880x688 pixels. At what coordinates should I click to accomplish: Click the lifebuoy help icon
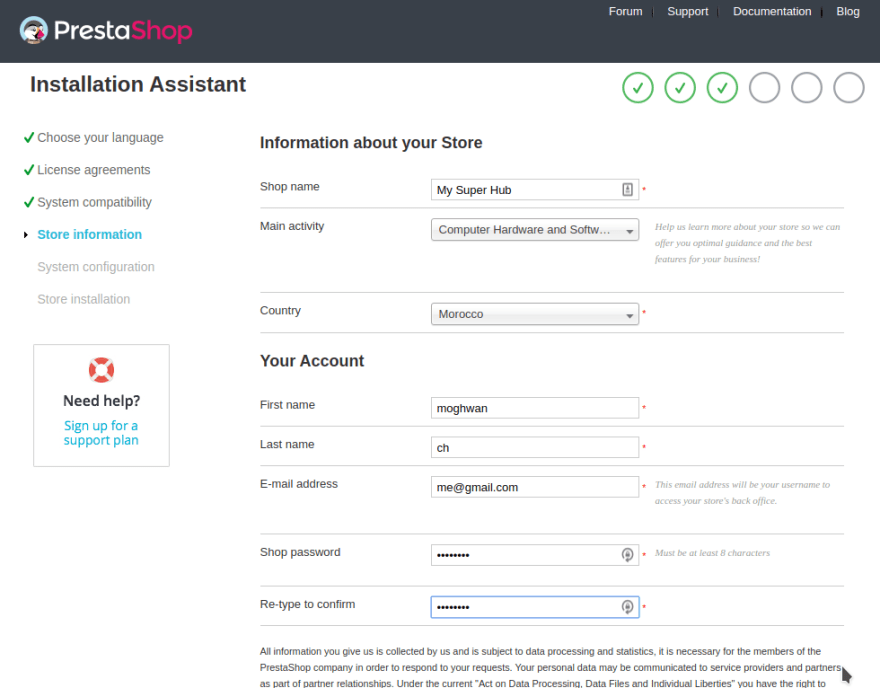click(x=101, y=370)
